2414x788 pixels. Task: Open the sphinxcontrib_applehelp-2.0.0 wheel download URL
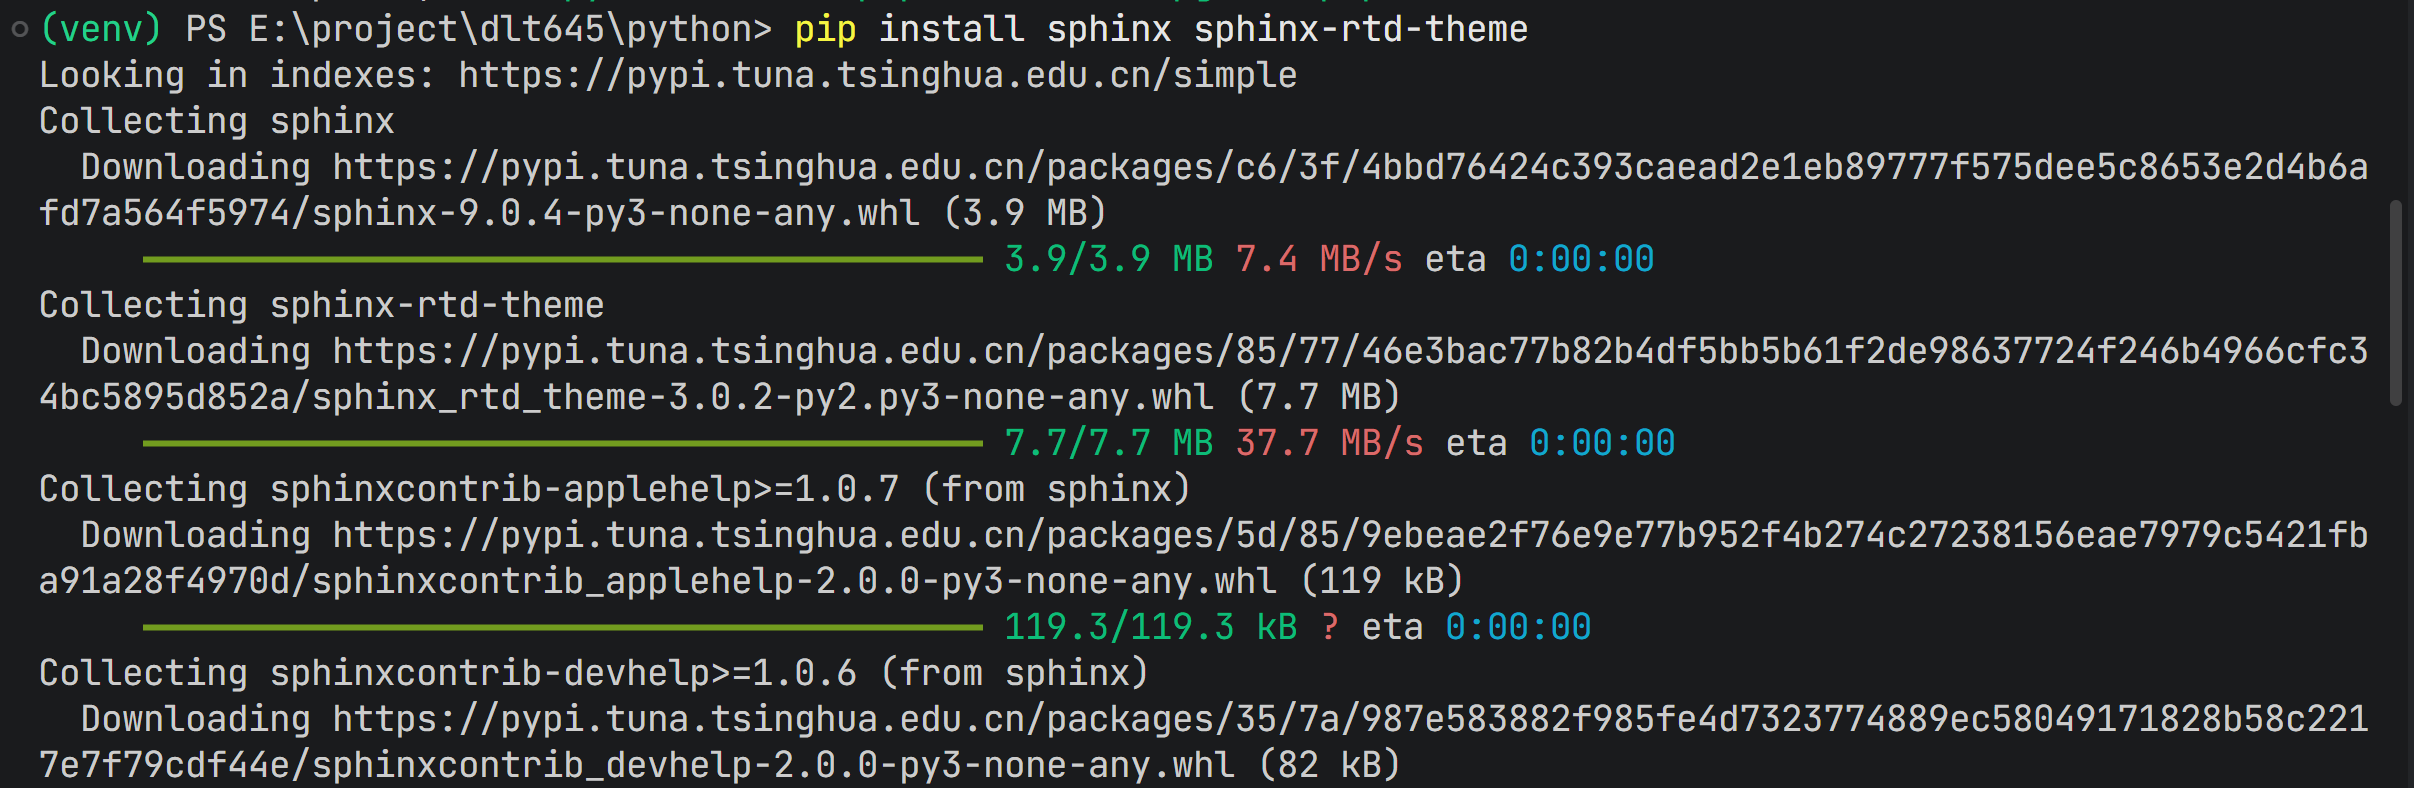point(1203,558)
